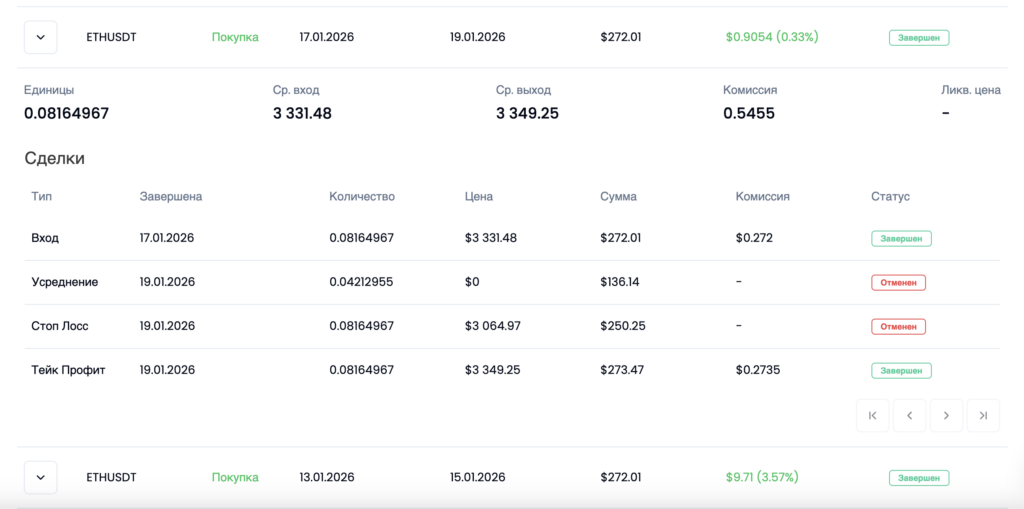This screenshot has width=1024, height=509.
Task: Go to previous page of deals
Action: point(909,416)
